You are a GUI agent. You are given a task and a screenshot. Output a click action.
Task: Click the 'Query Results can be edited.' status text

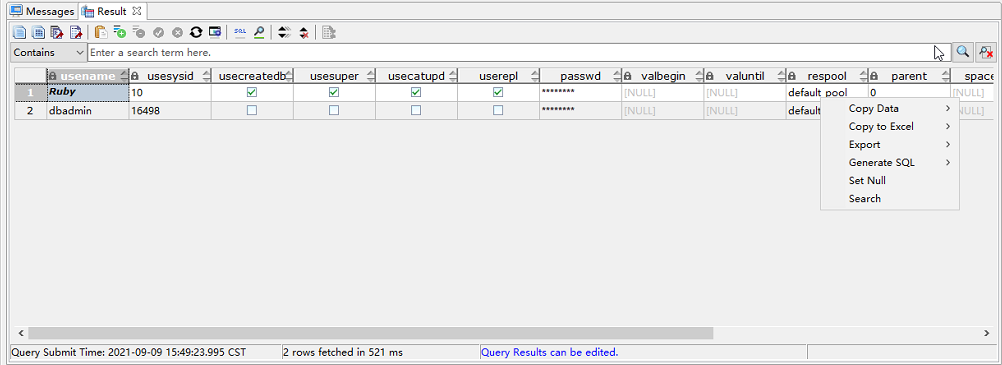tap(550, 352)
